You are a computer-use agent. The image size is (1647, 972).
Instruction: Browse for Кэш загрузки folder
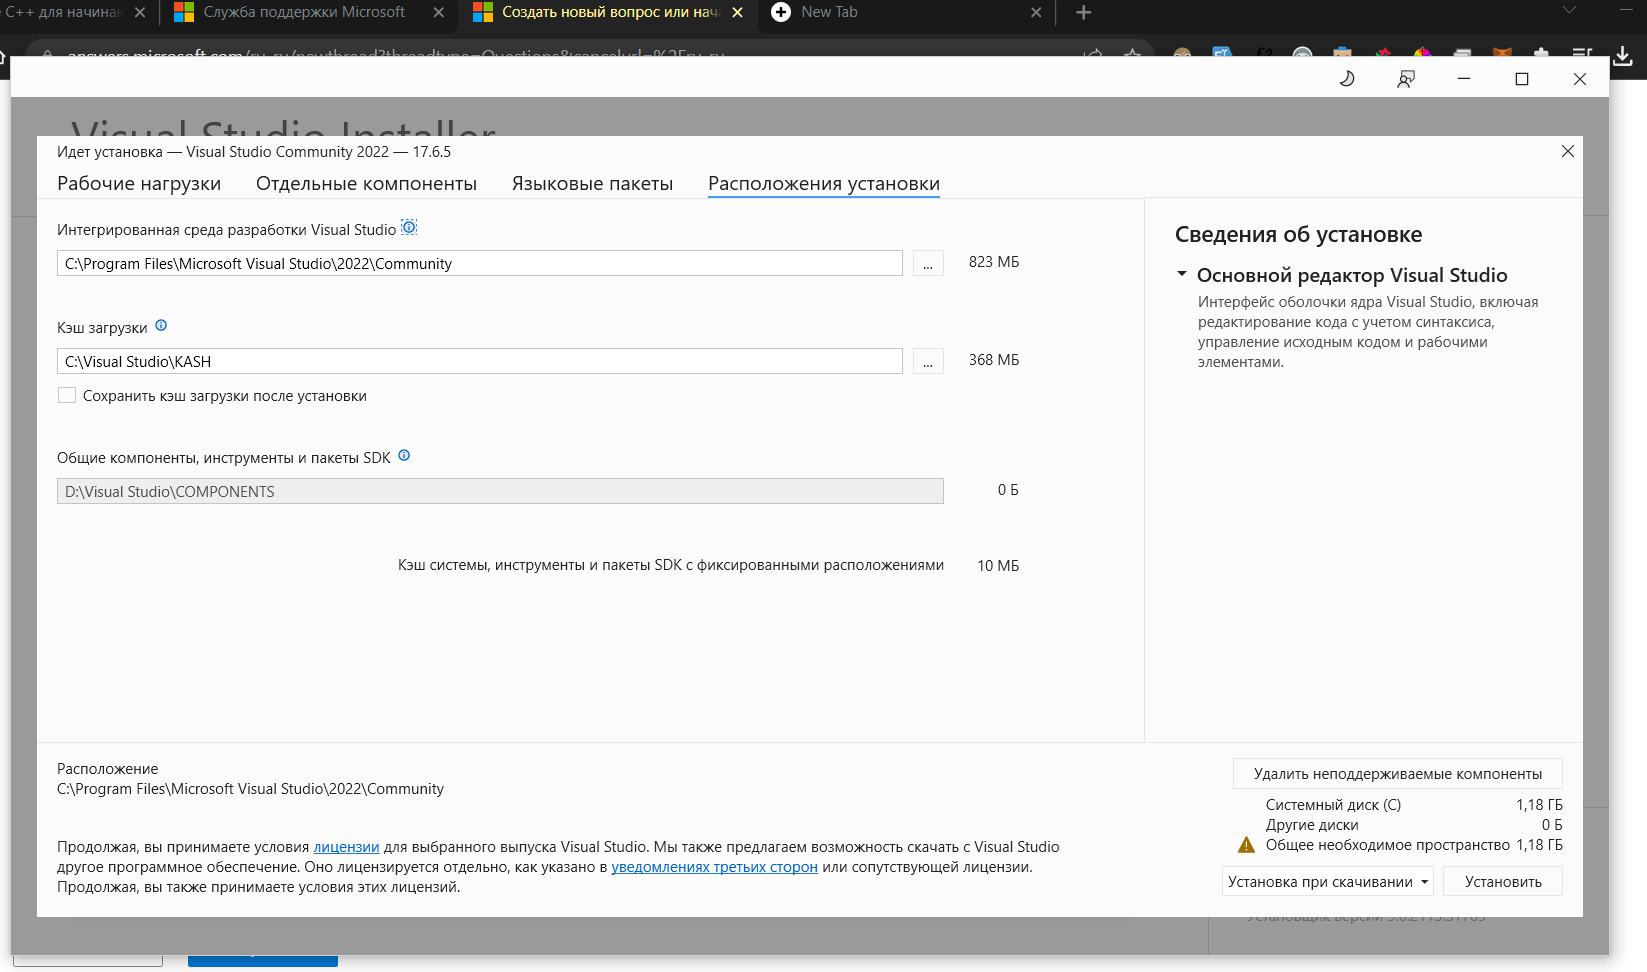928,361
